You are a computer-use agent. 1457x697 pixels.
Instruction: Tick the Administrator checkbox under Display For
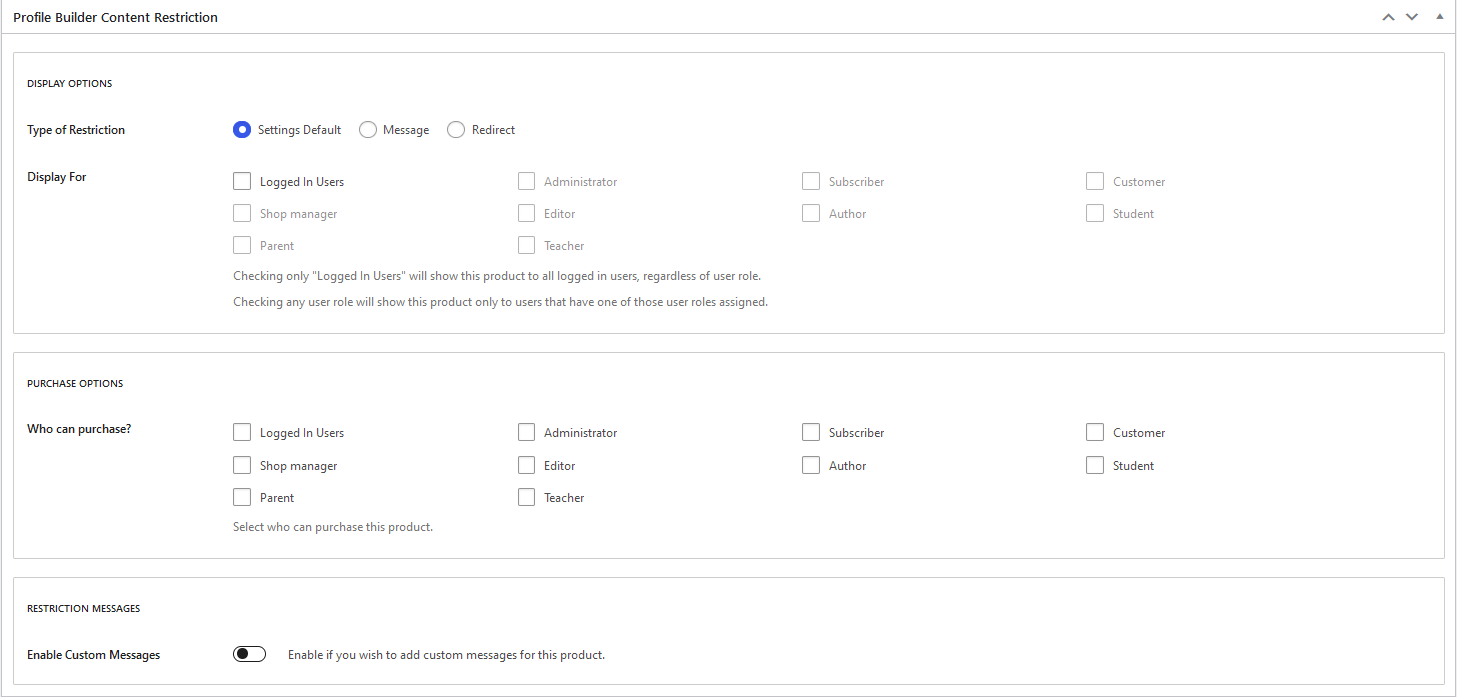(x=526, y=182)
